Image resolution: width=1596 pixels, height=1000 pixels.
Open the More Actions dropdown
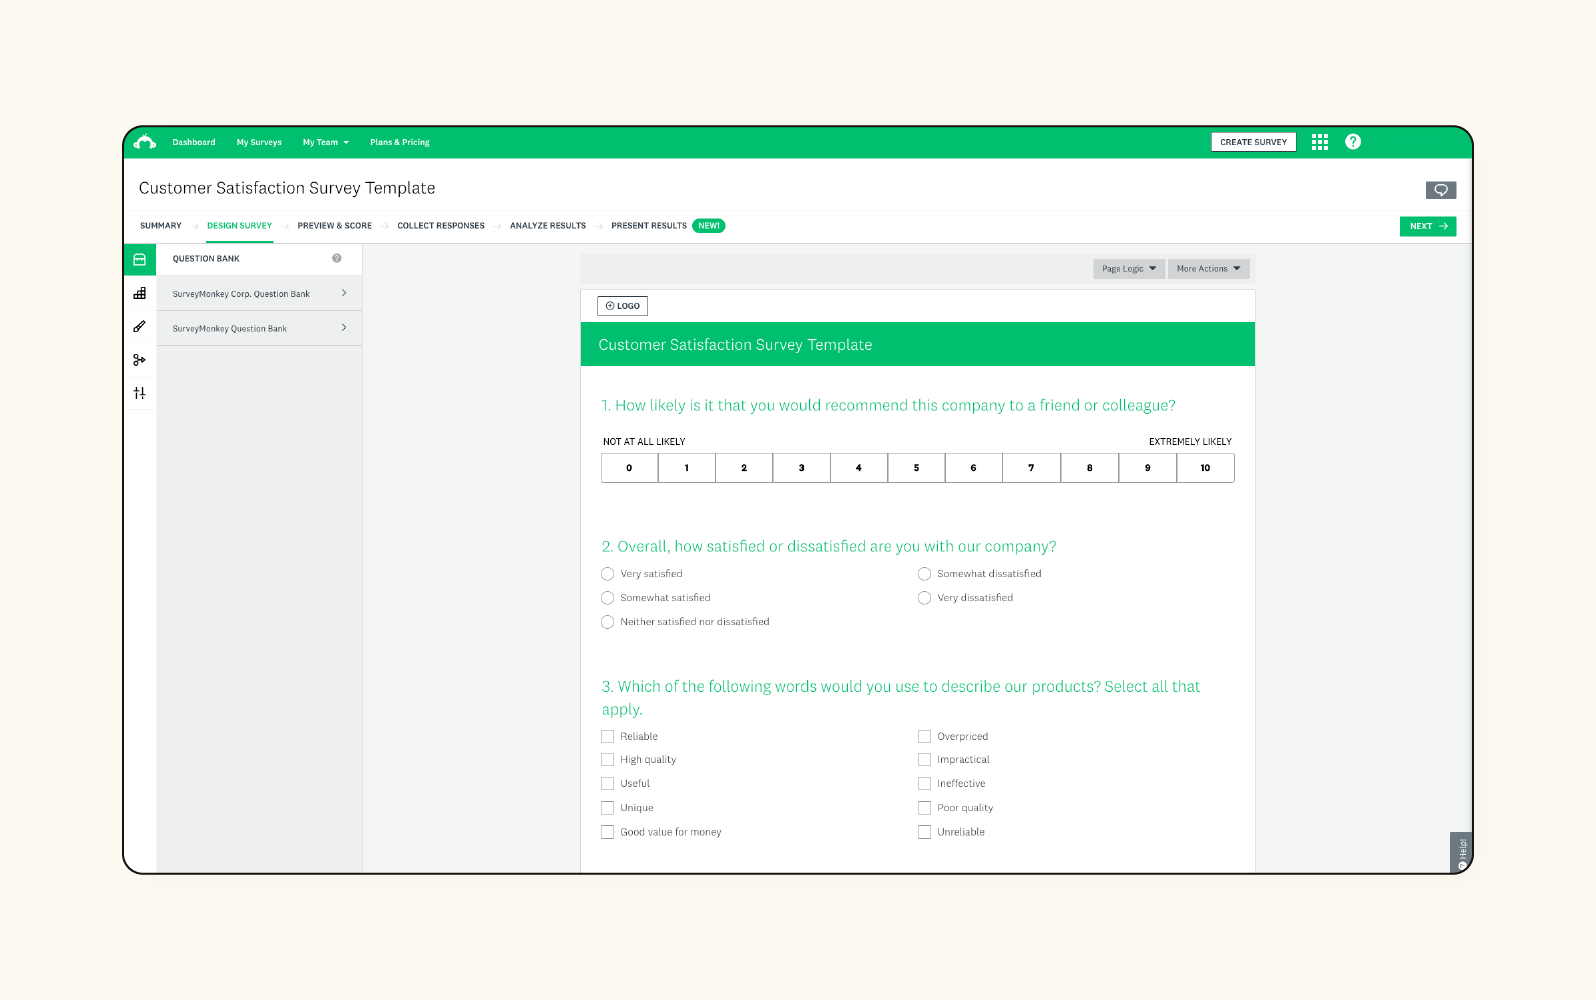click(1208, 269)
